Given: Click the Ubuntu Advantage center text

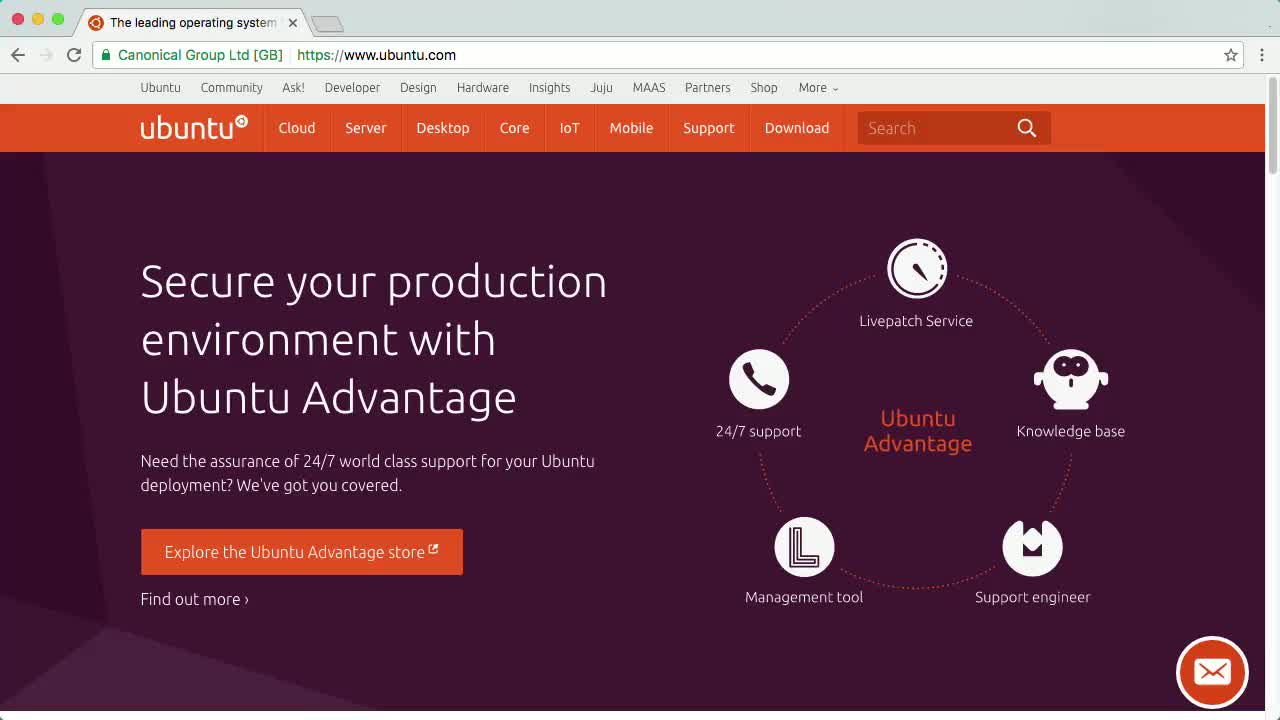Looking at the screenshot, I should coord(918,431).
